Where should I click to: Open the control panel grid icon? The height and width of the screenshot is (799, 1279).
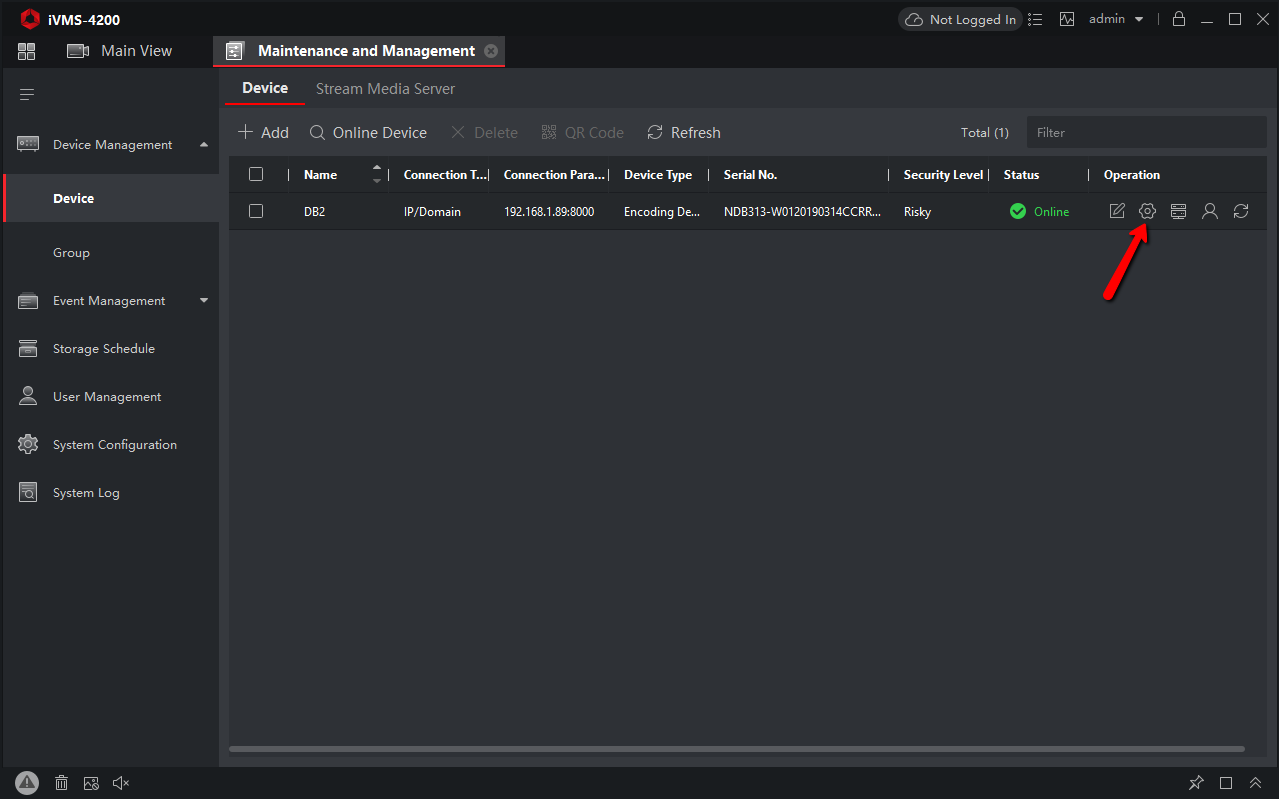point(27,51)
